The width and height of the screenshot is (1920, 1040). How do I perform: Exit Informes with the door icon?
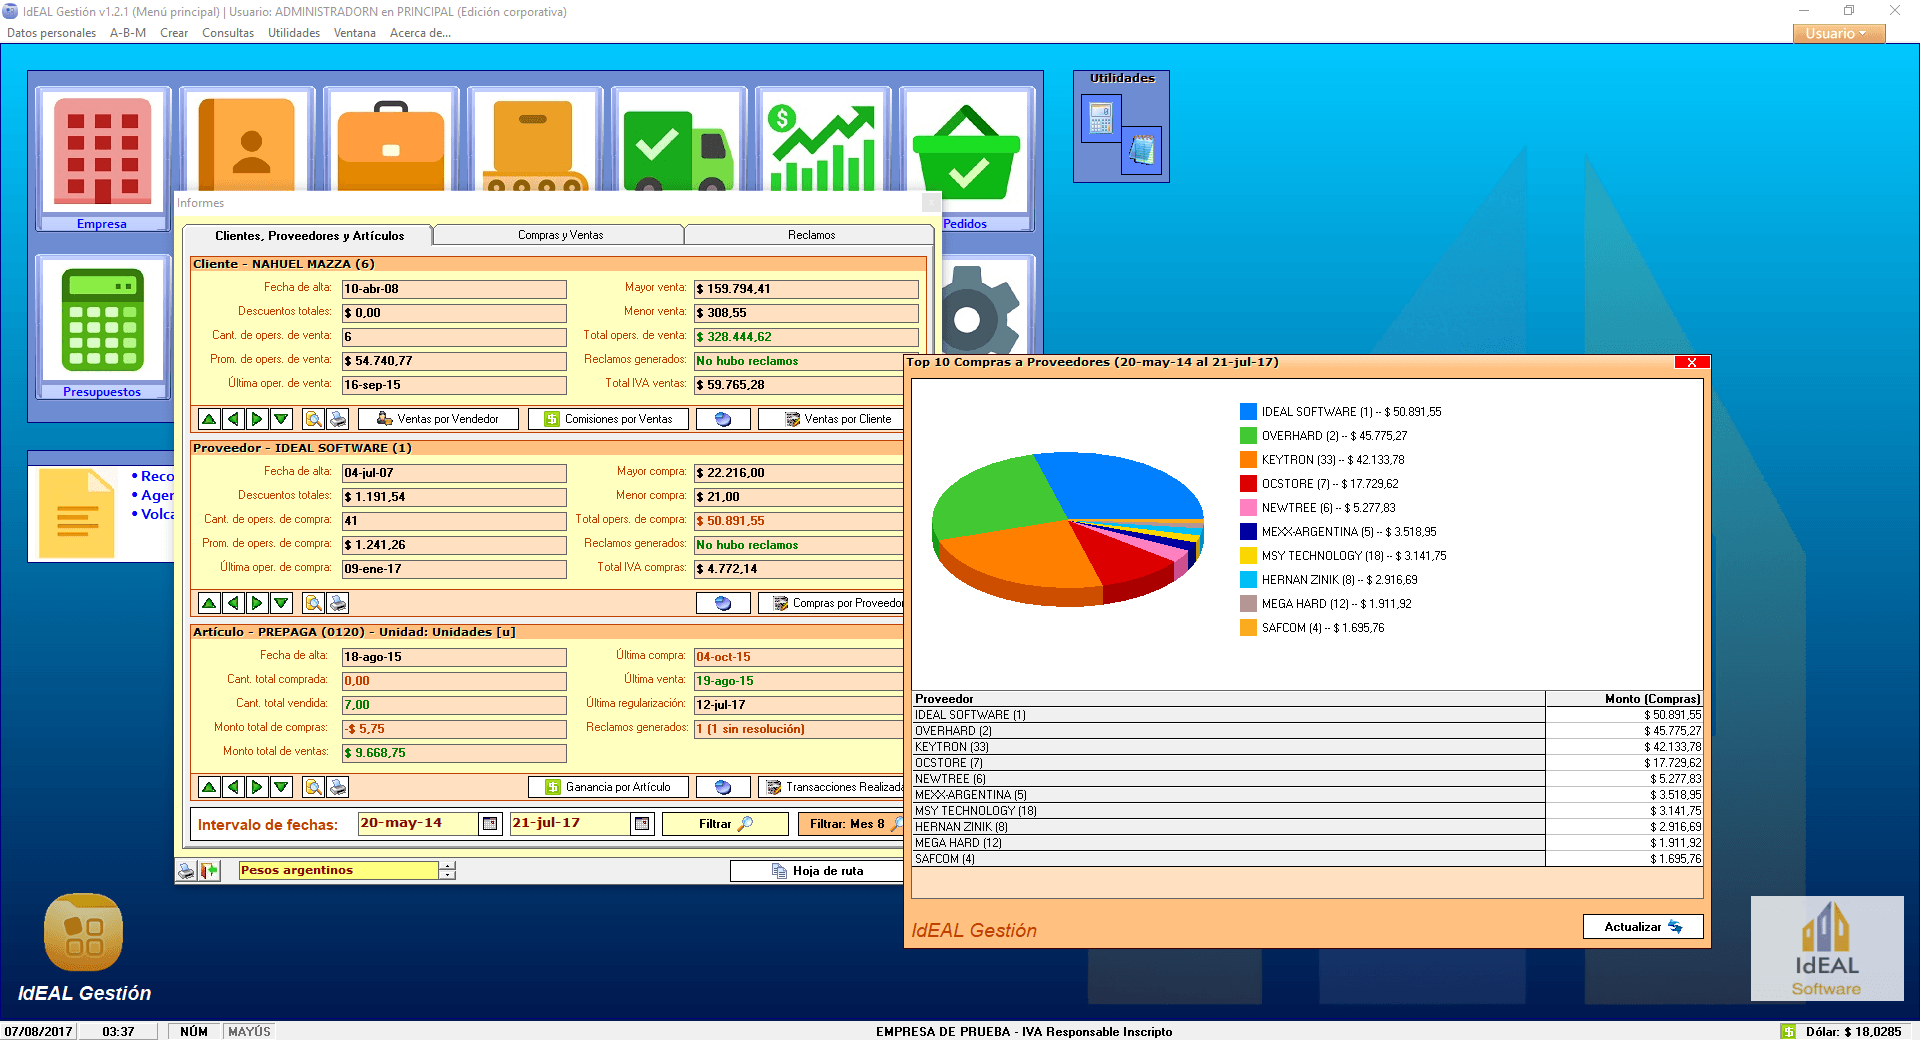[209, 871]
